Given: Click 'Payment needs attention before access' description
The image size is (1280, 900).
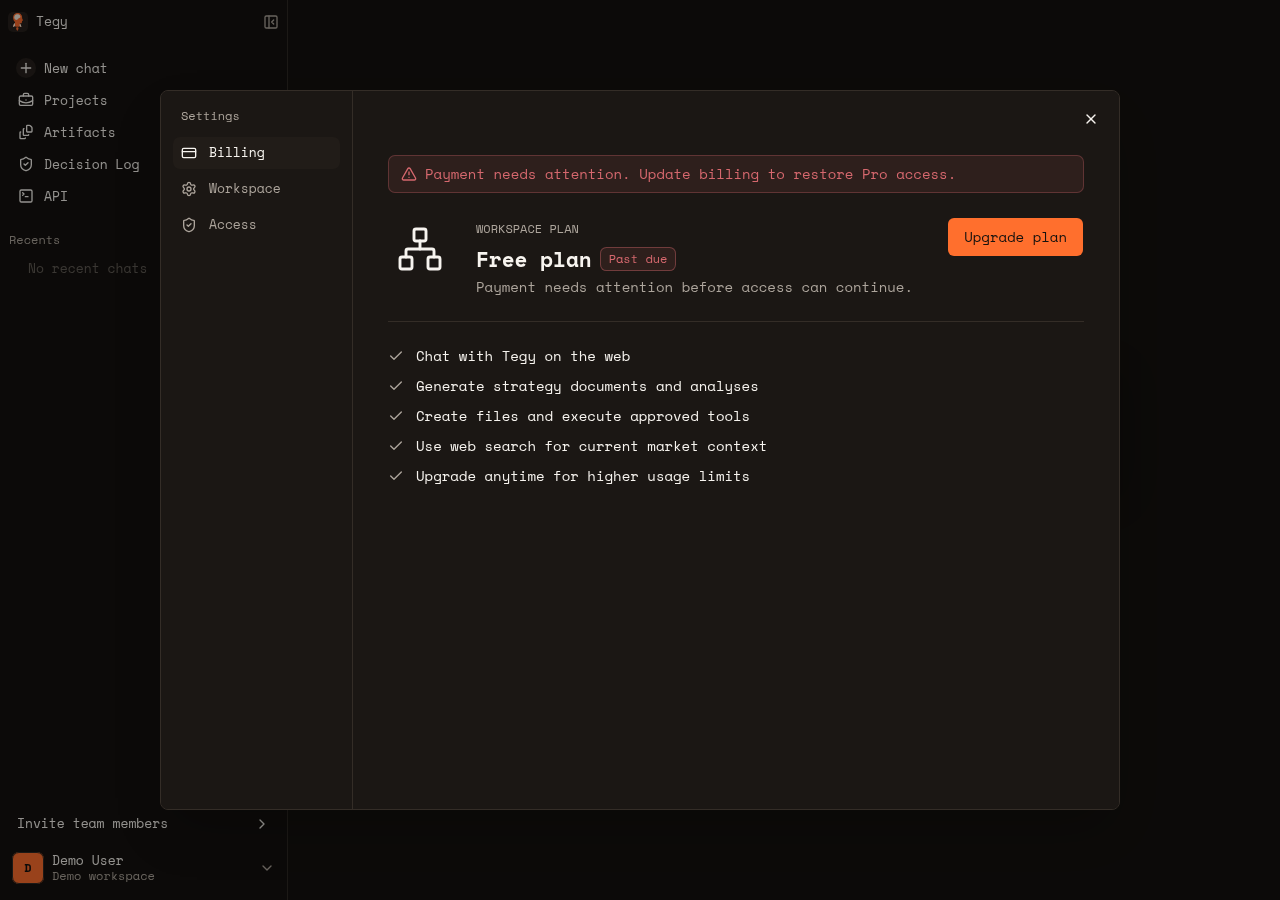Looking at the screenshot, I should pyautogui.click(x=694, y=287).
